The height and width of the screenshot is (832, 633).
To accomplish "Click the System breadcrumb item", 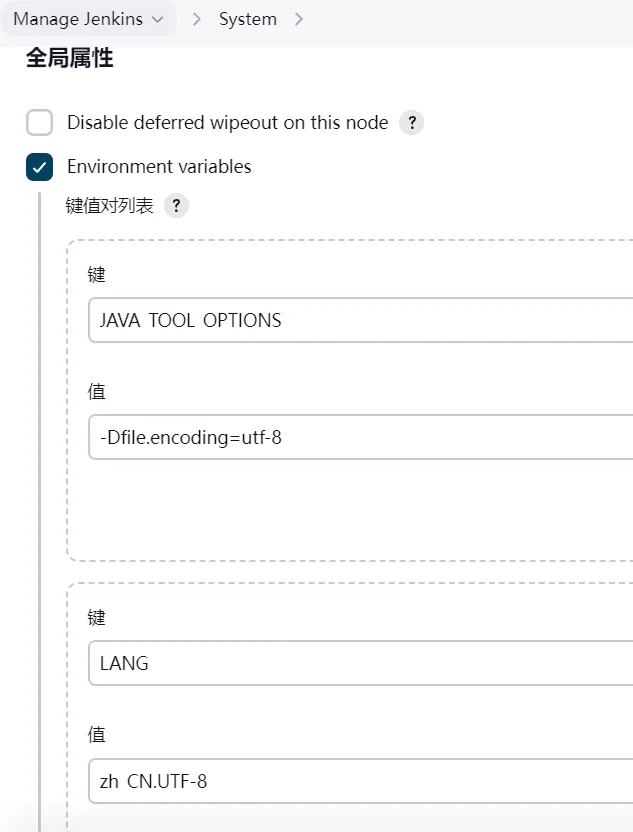I will click(x=248, y=19).
